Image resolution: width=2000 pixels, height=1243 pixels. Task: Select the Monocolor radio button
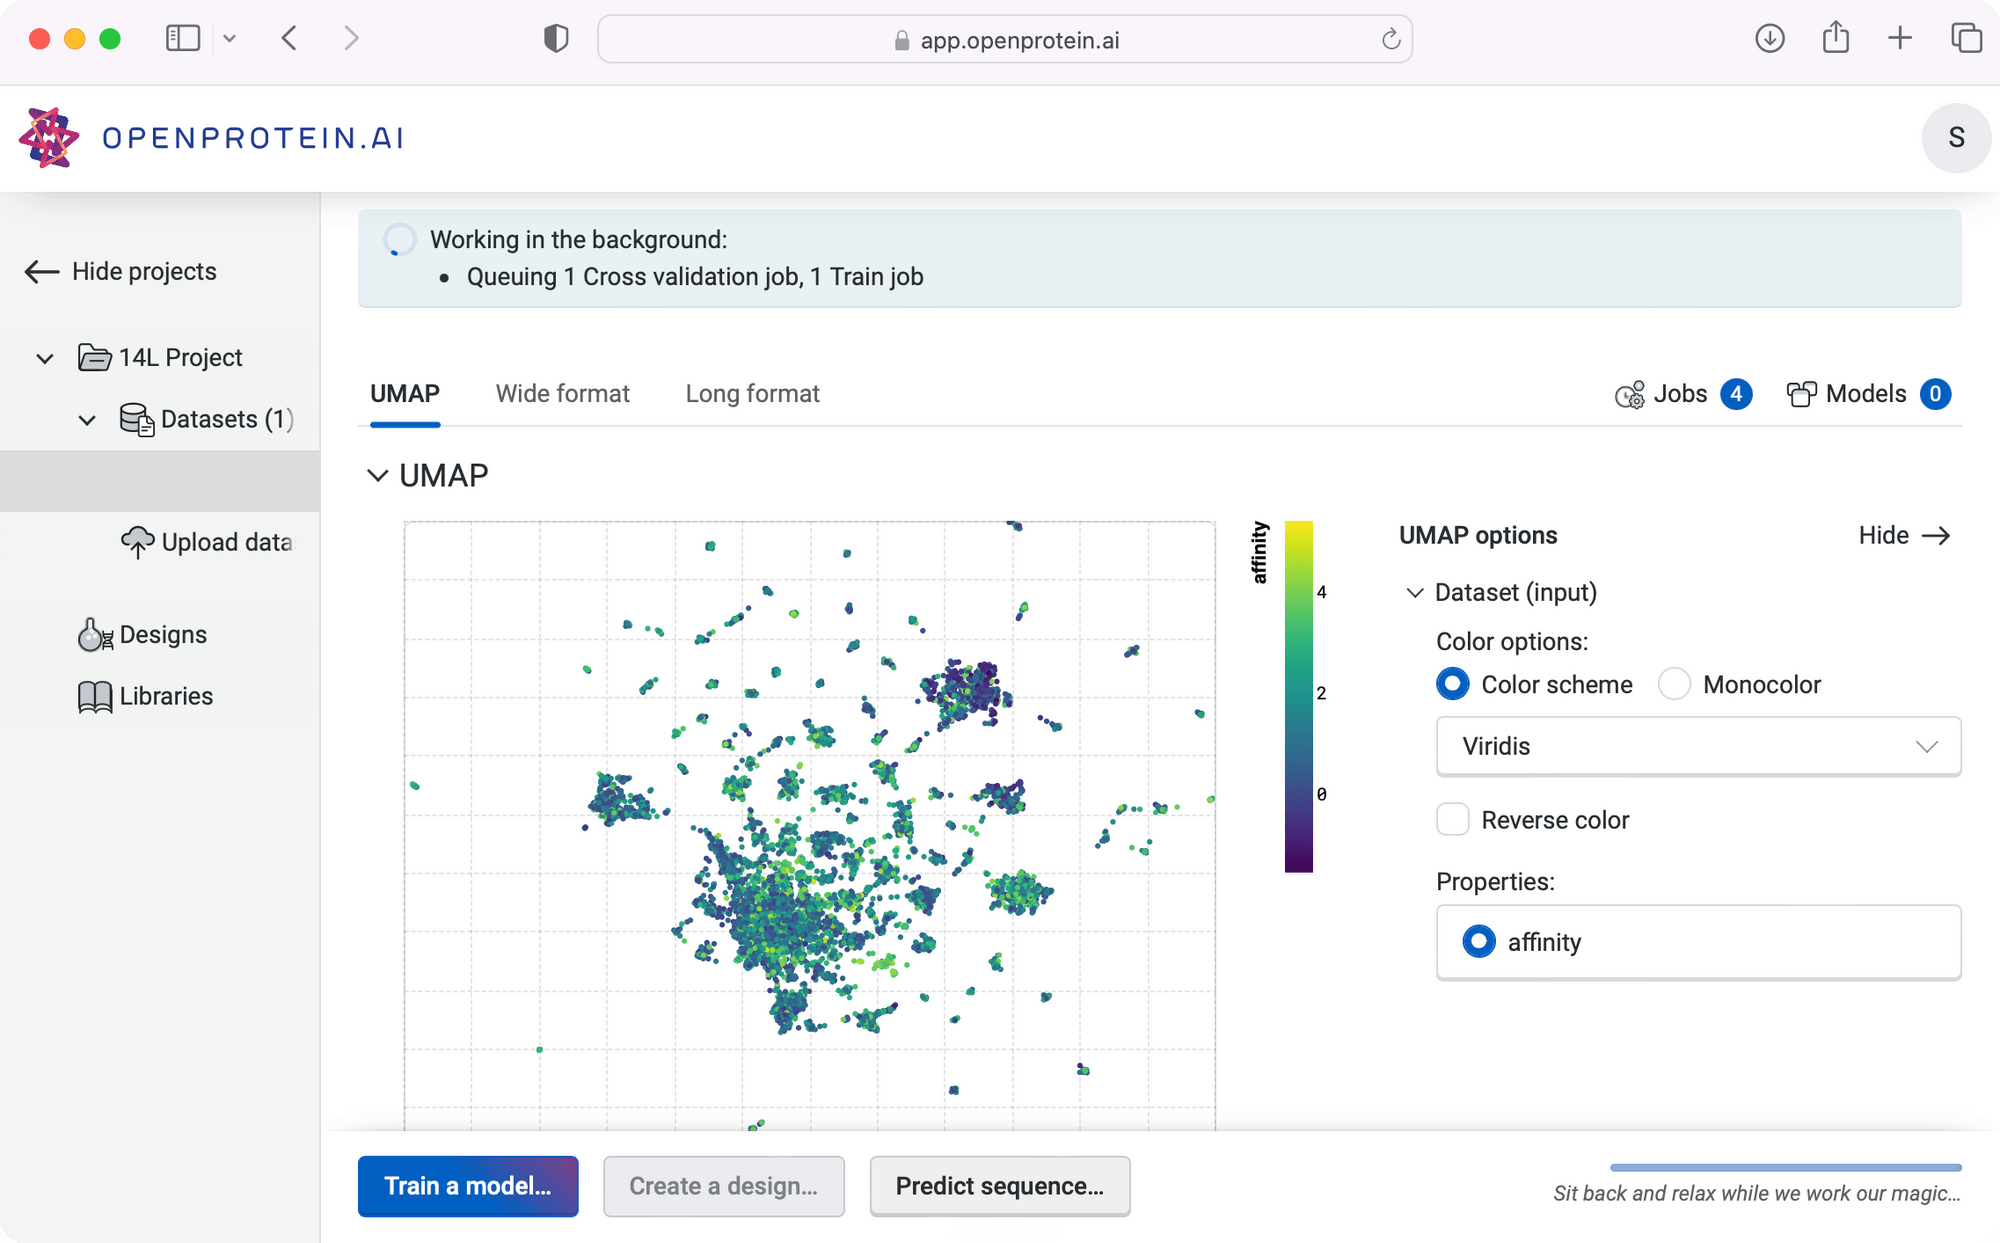click(x=1674, y=684)
